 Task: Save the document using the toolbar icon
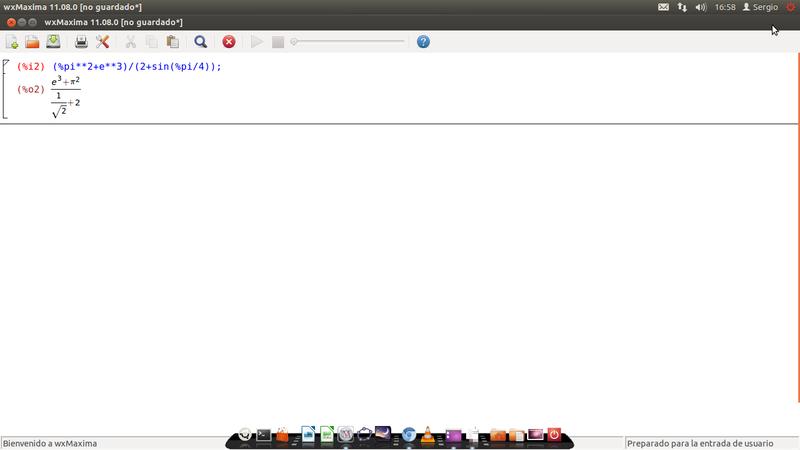click(53, 42)
